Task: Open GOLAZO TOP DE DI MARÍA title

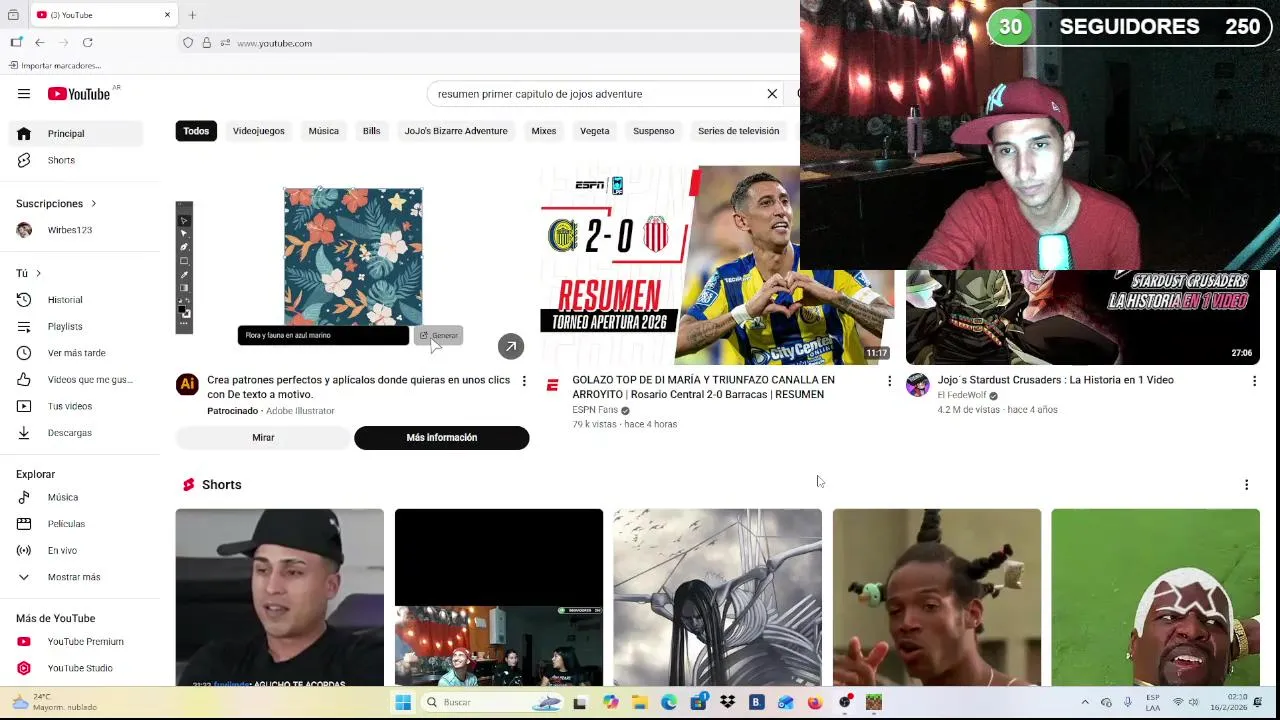Action: click(703, 387)
